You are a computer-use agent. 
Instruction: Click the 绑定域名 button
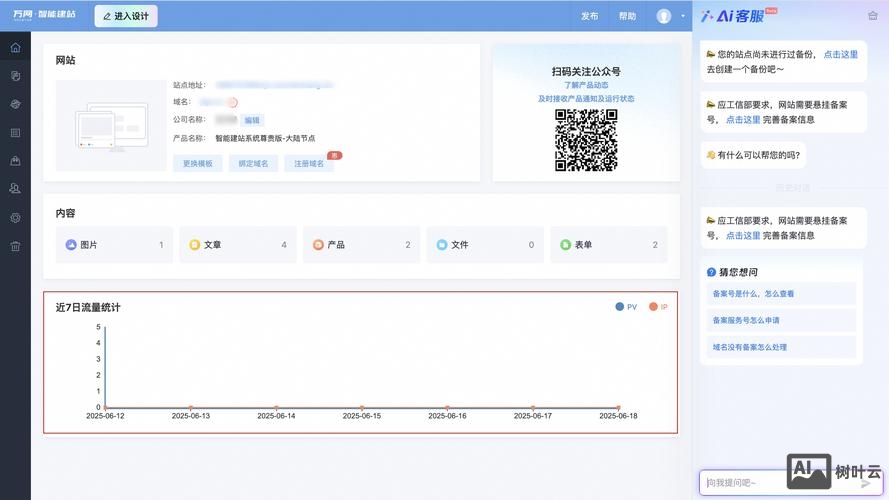click(x=253, y=163)
